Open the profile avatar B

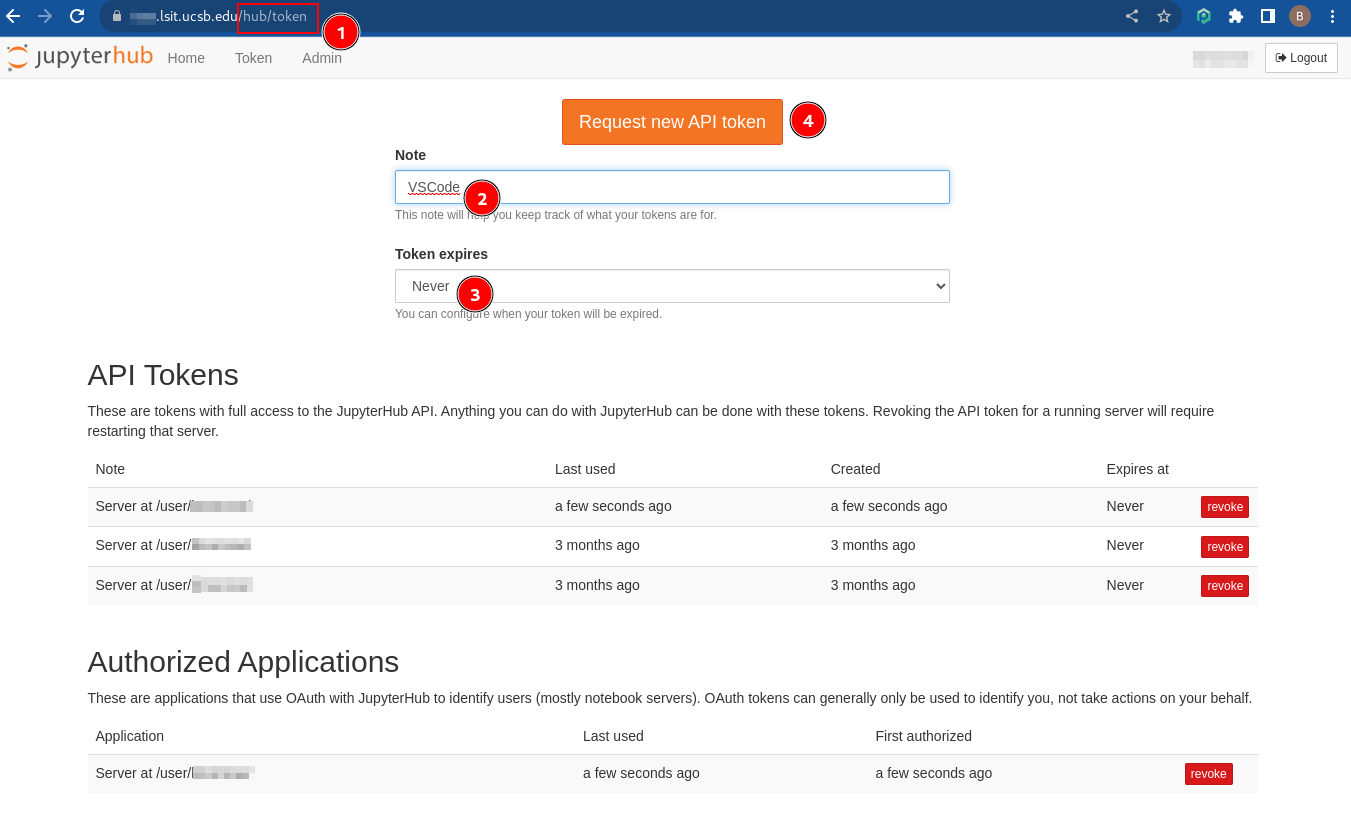point(1300,16)
